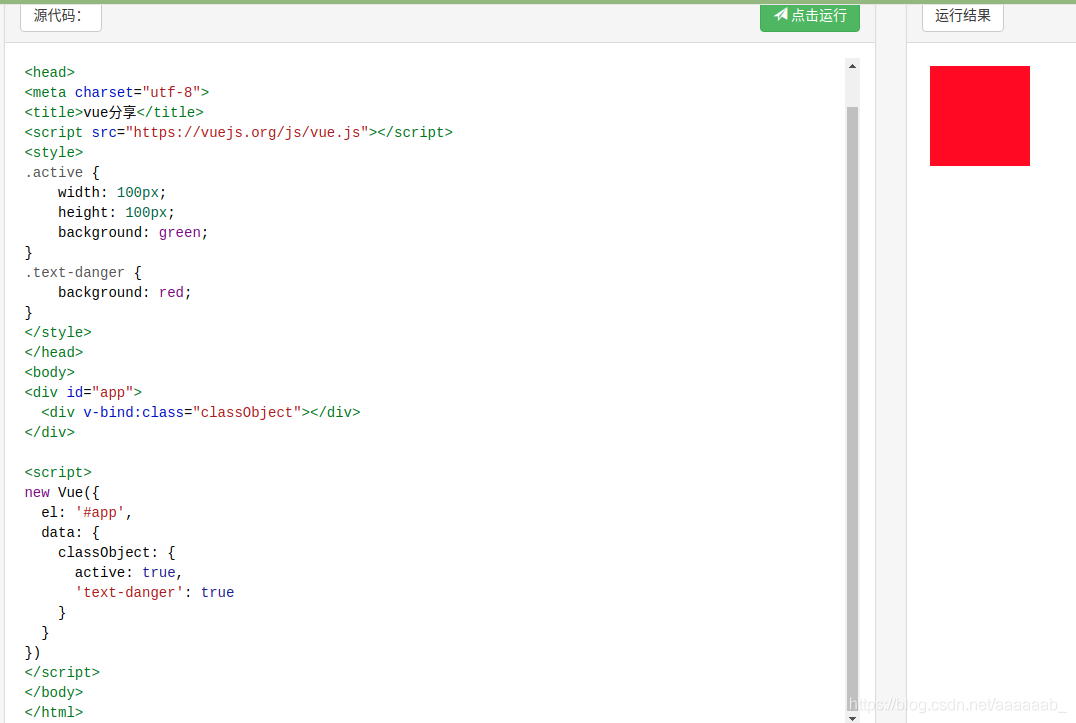Click the text "background: green;" line

(133, 233)
